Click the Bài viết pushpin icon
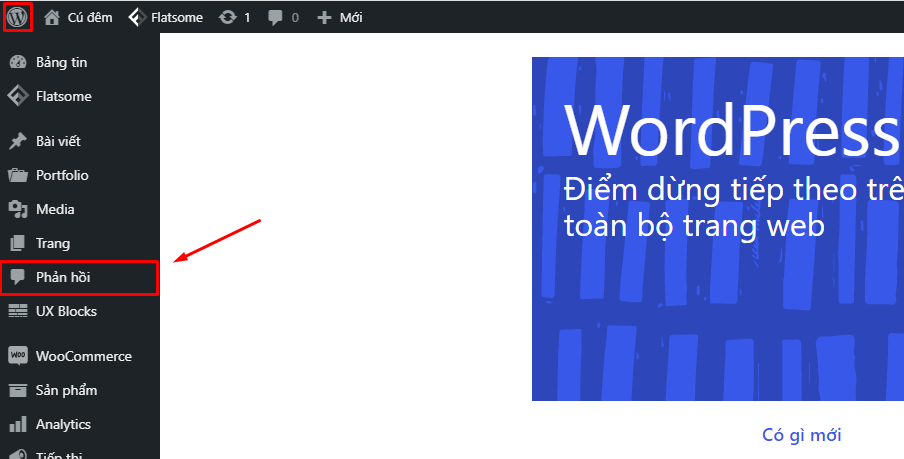This screenshot has width=904, height=459. pyautogui.click(x=17, y=141)
